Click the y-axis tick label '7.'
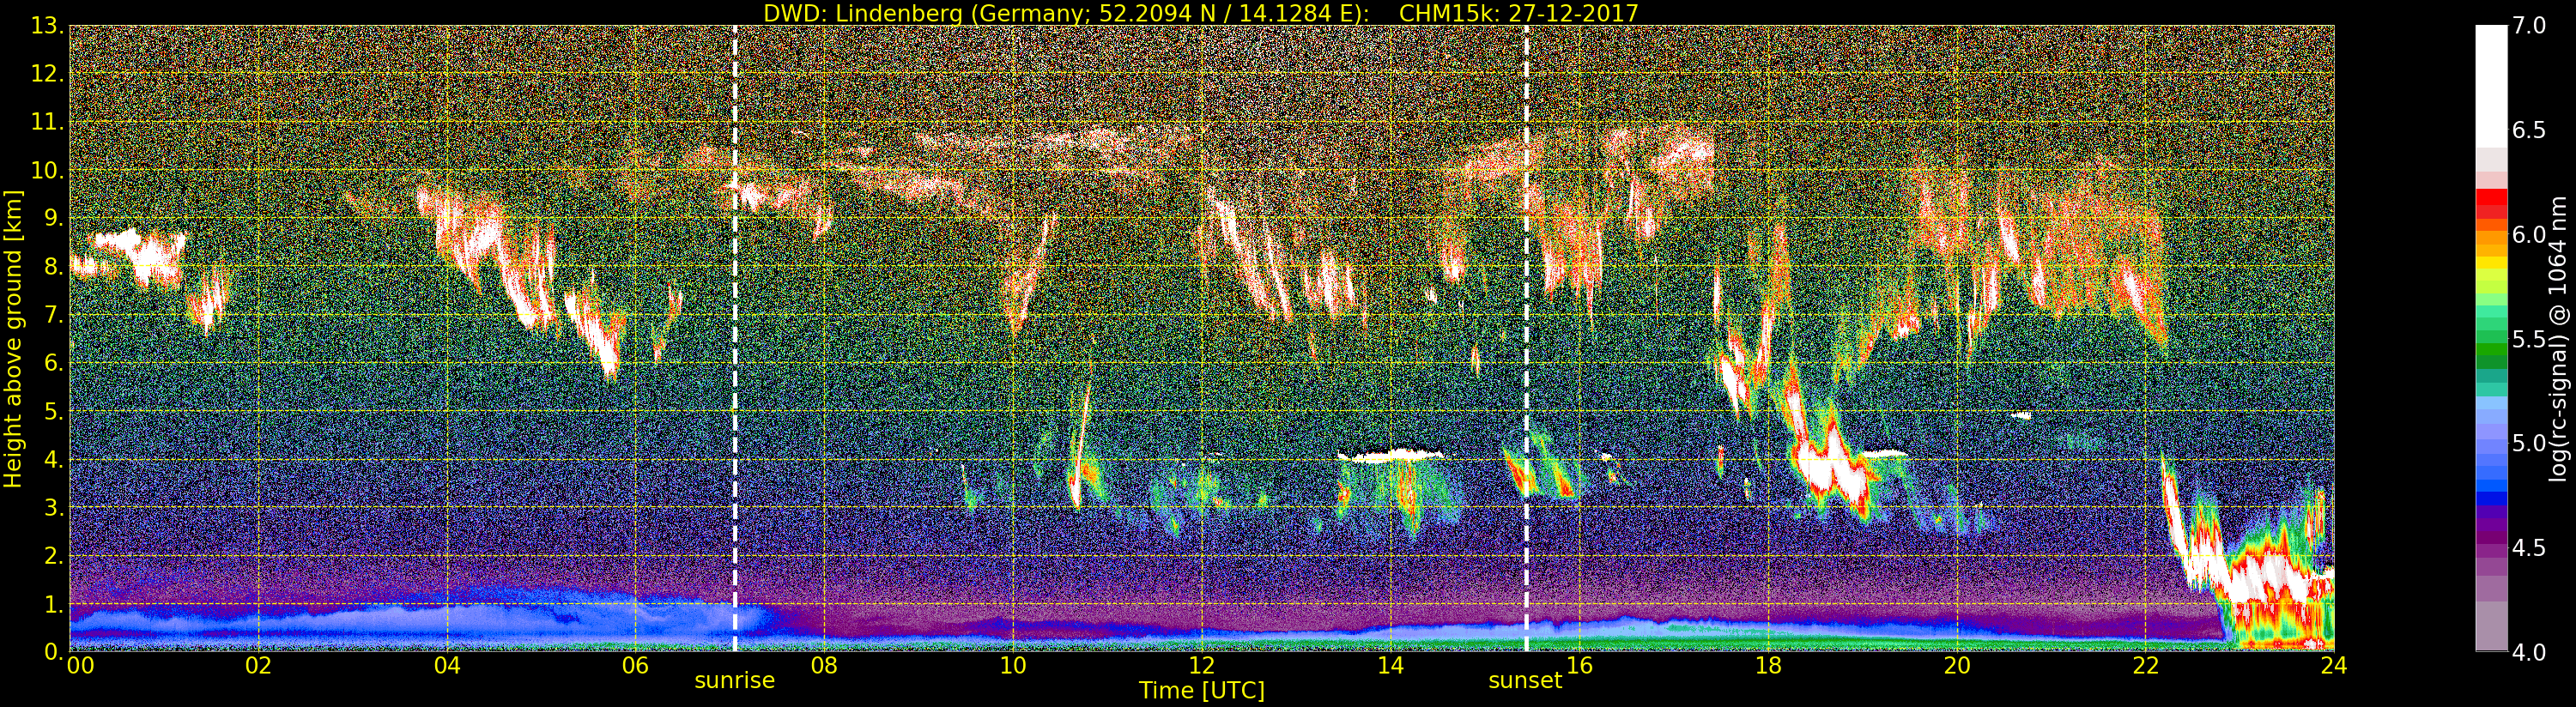Image resolution: width=2576 pixels, height=707 pixels. (54, 316)
